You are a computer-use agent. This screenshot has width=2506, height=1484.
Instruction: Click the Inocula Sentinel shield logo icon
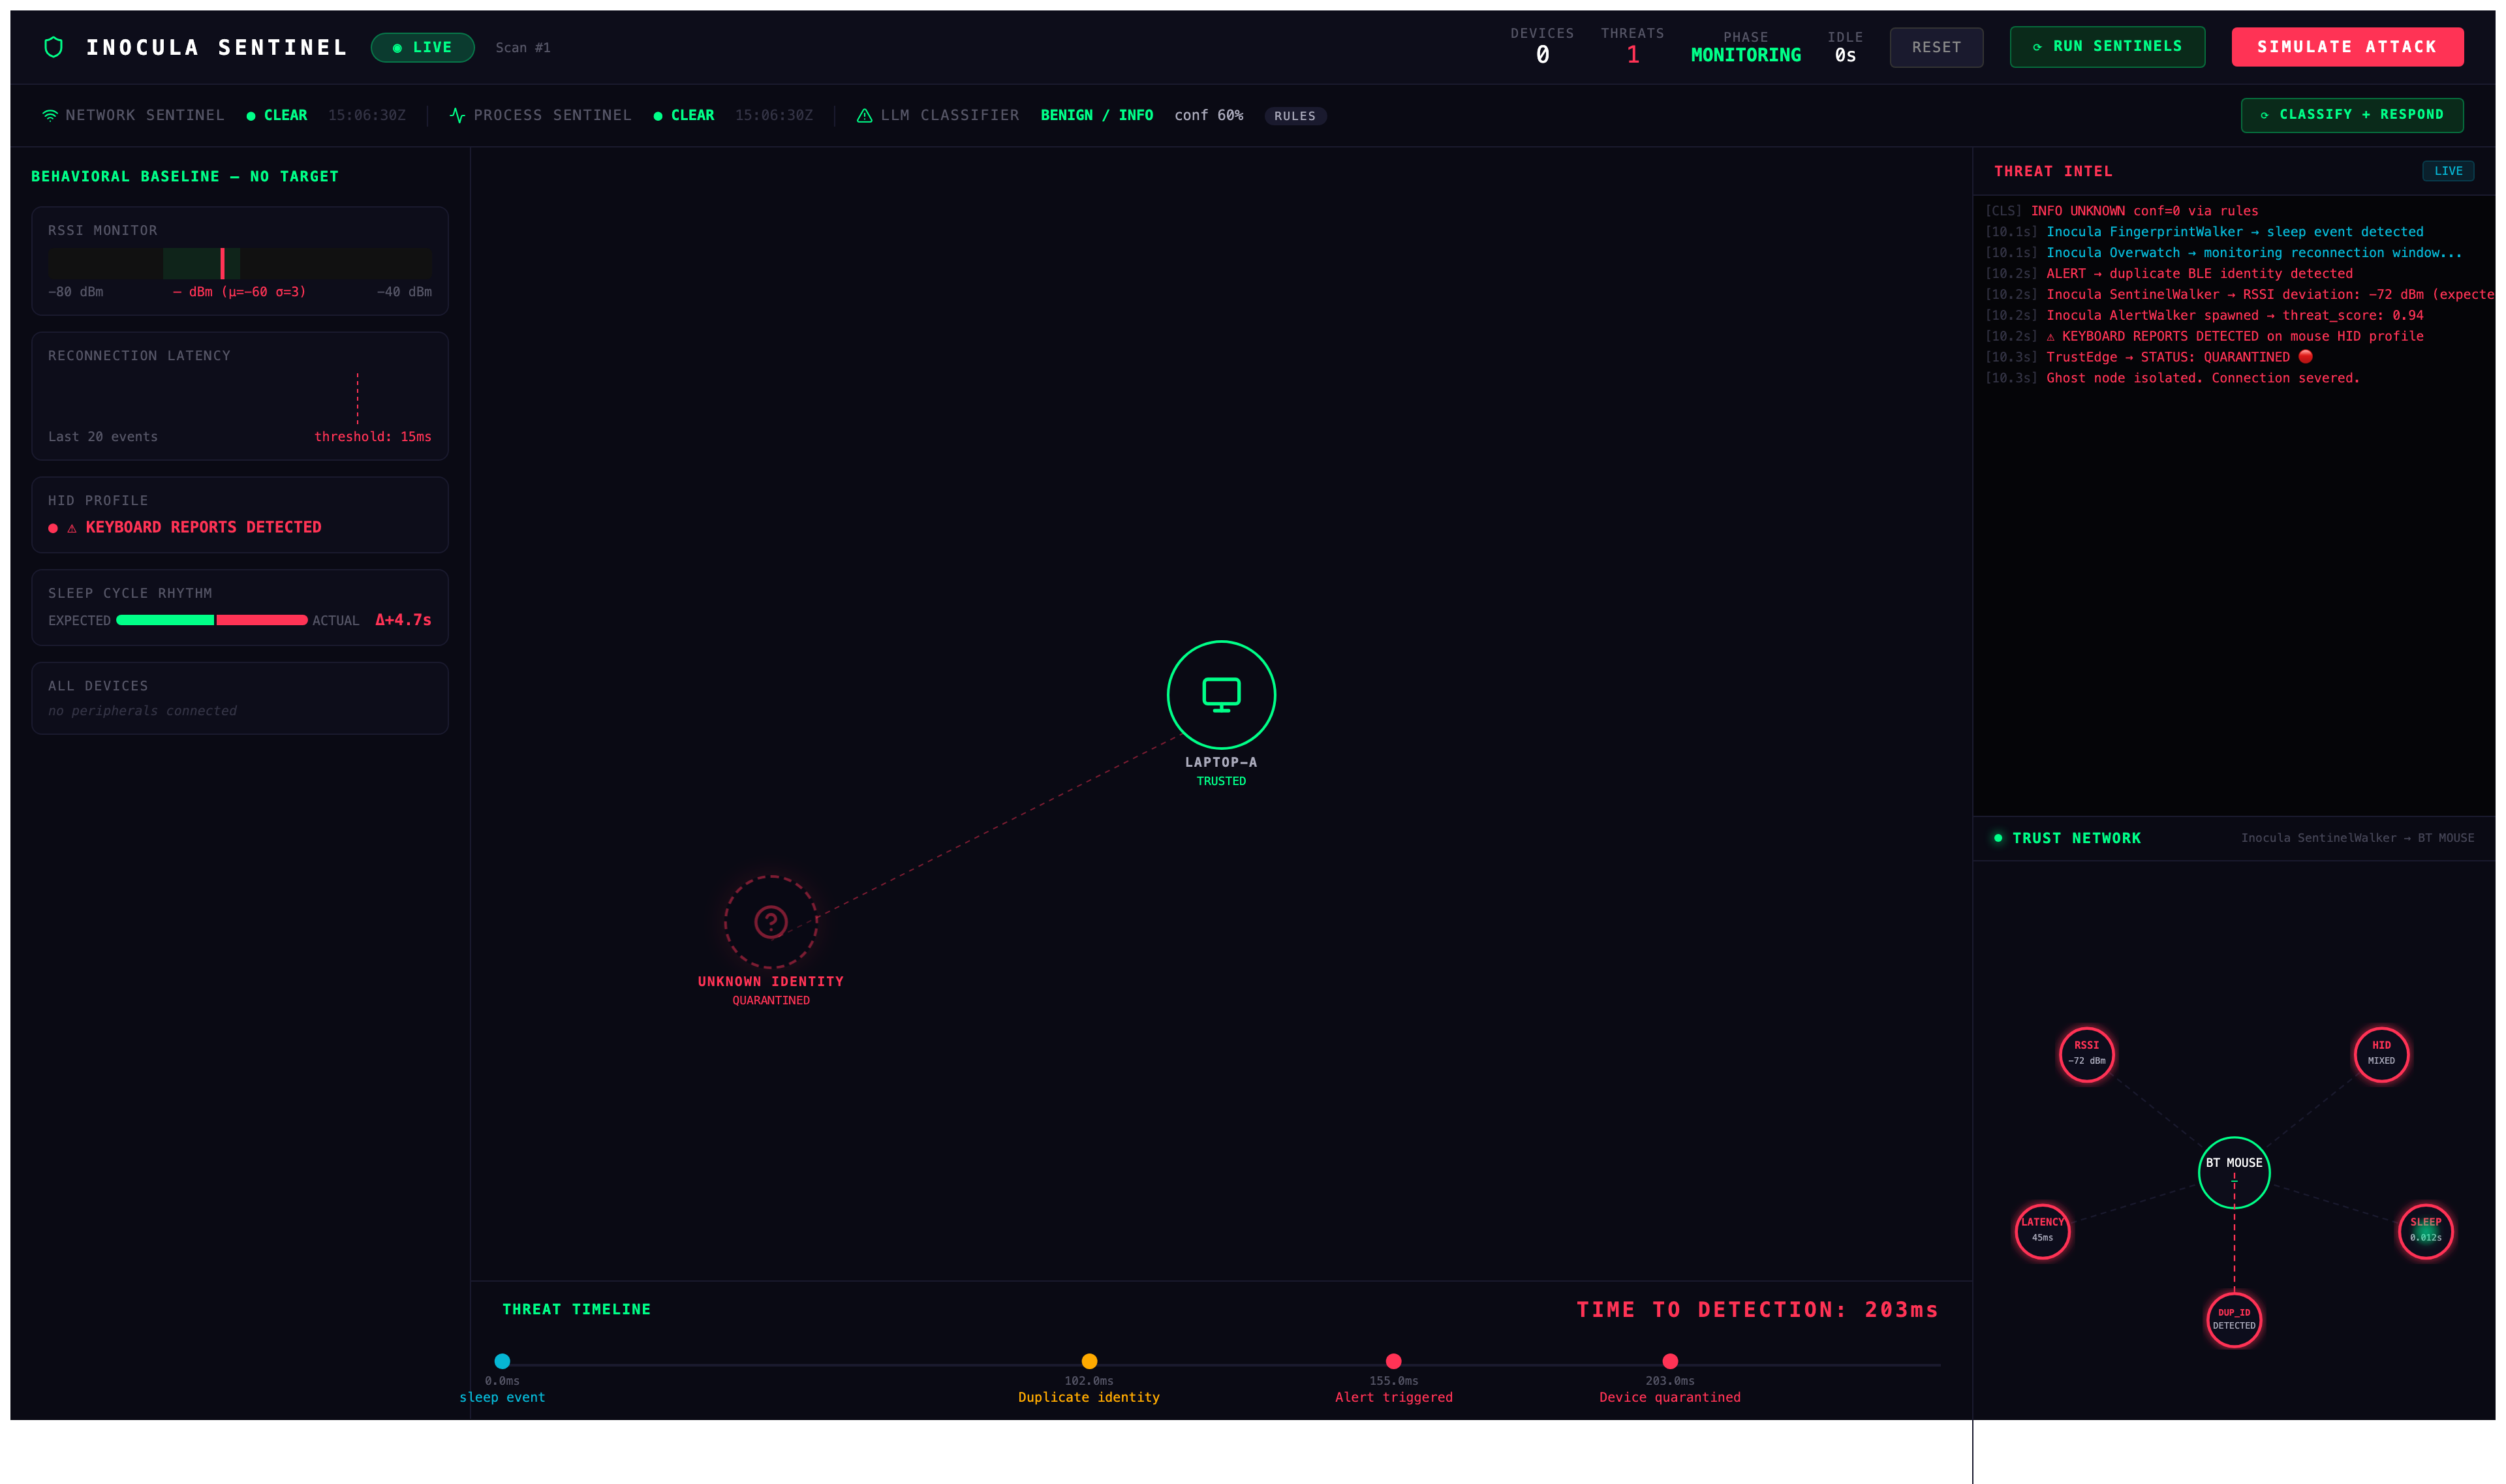(x=54, y=47)
